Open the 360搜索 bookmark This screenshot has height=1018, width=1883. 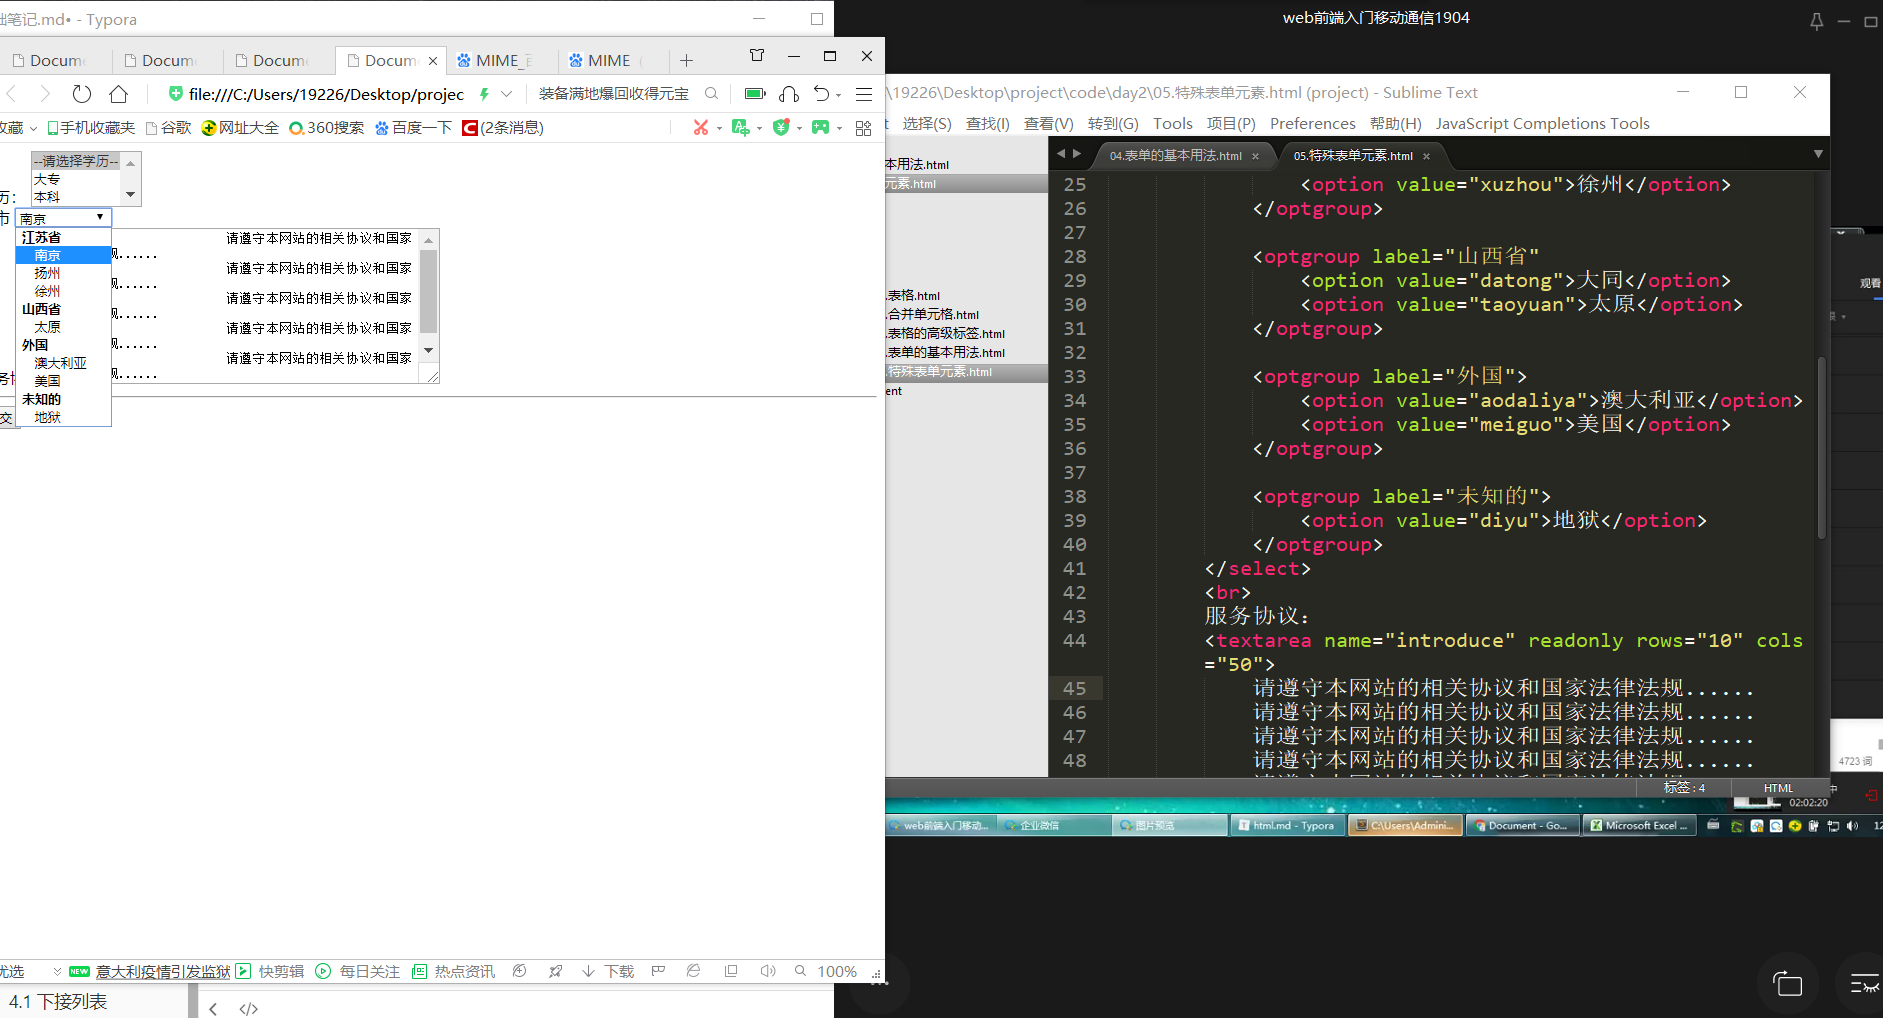click(x=327, y=128)
